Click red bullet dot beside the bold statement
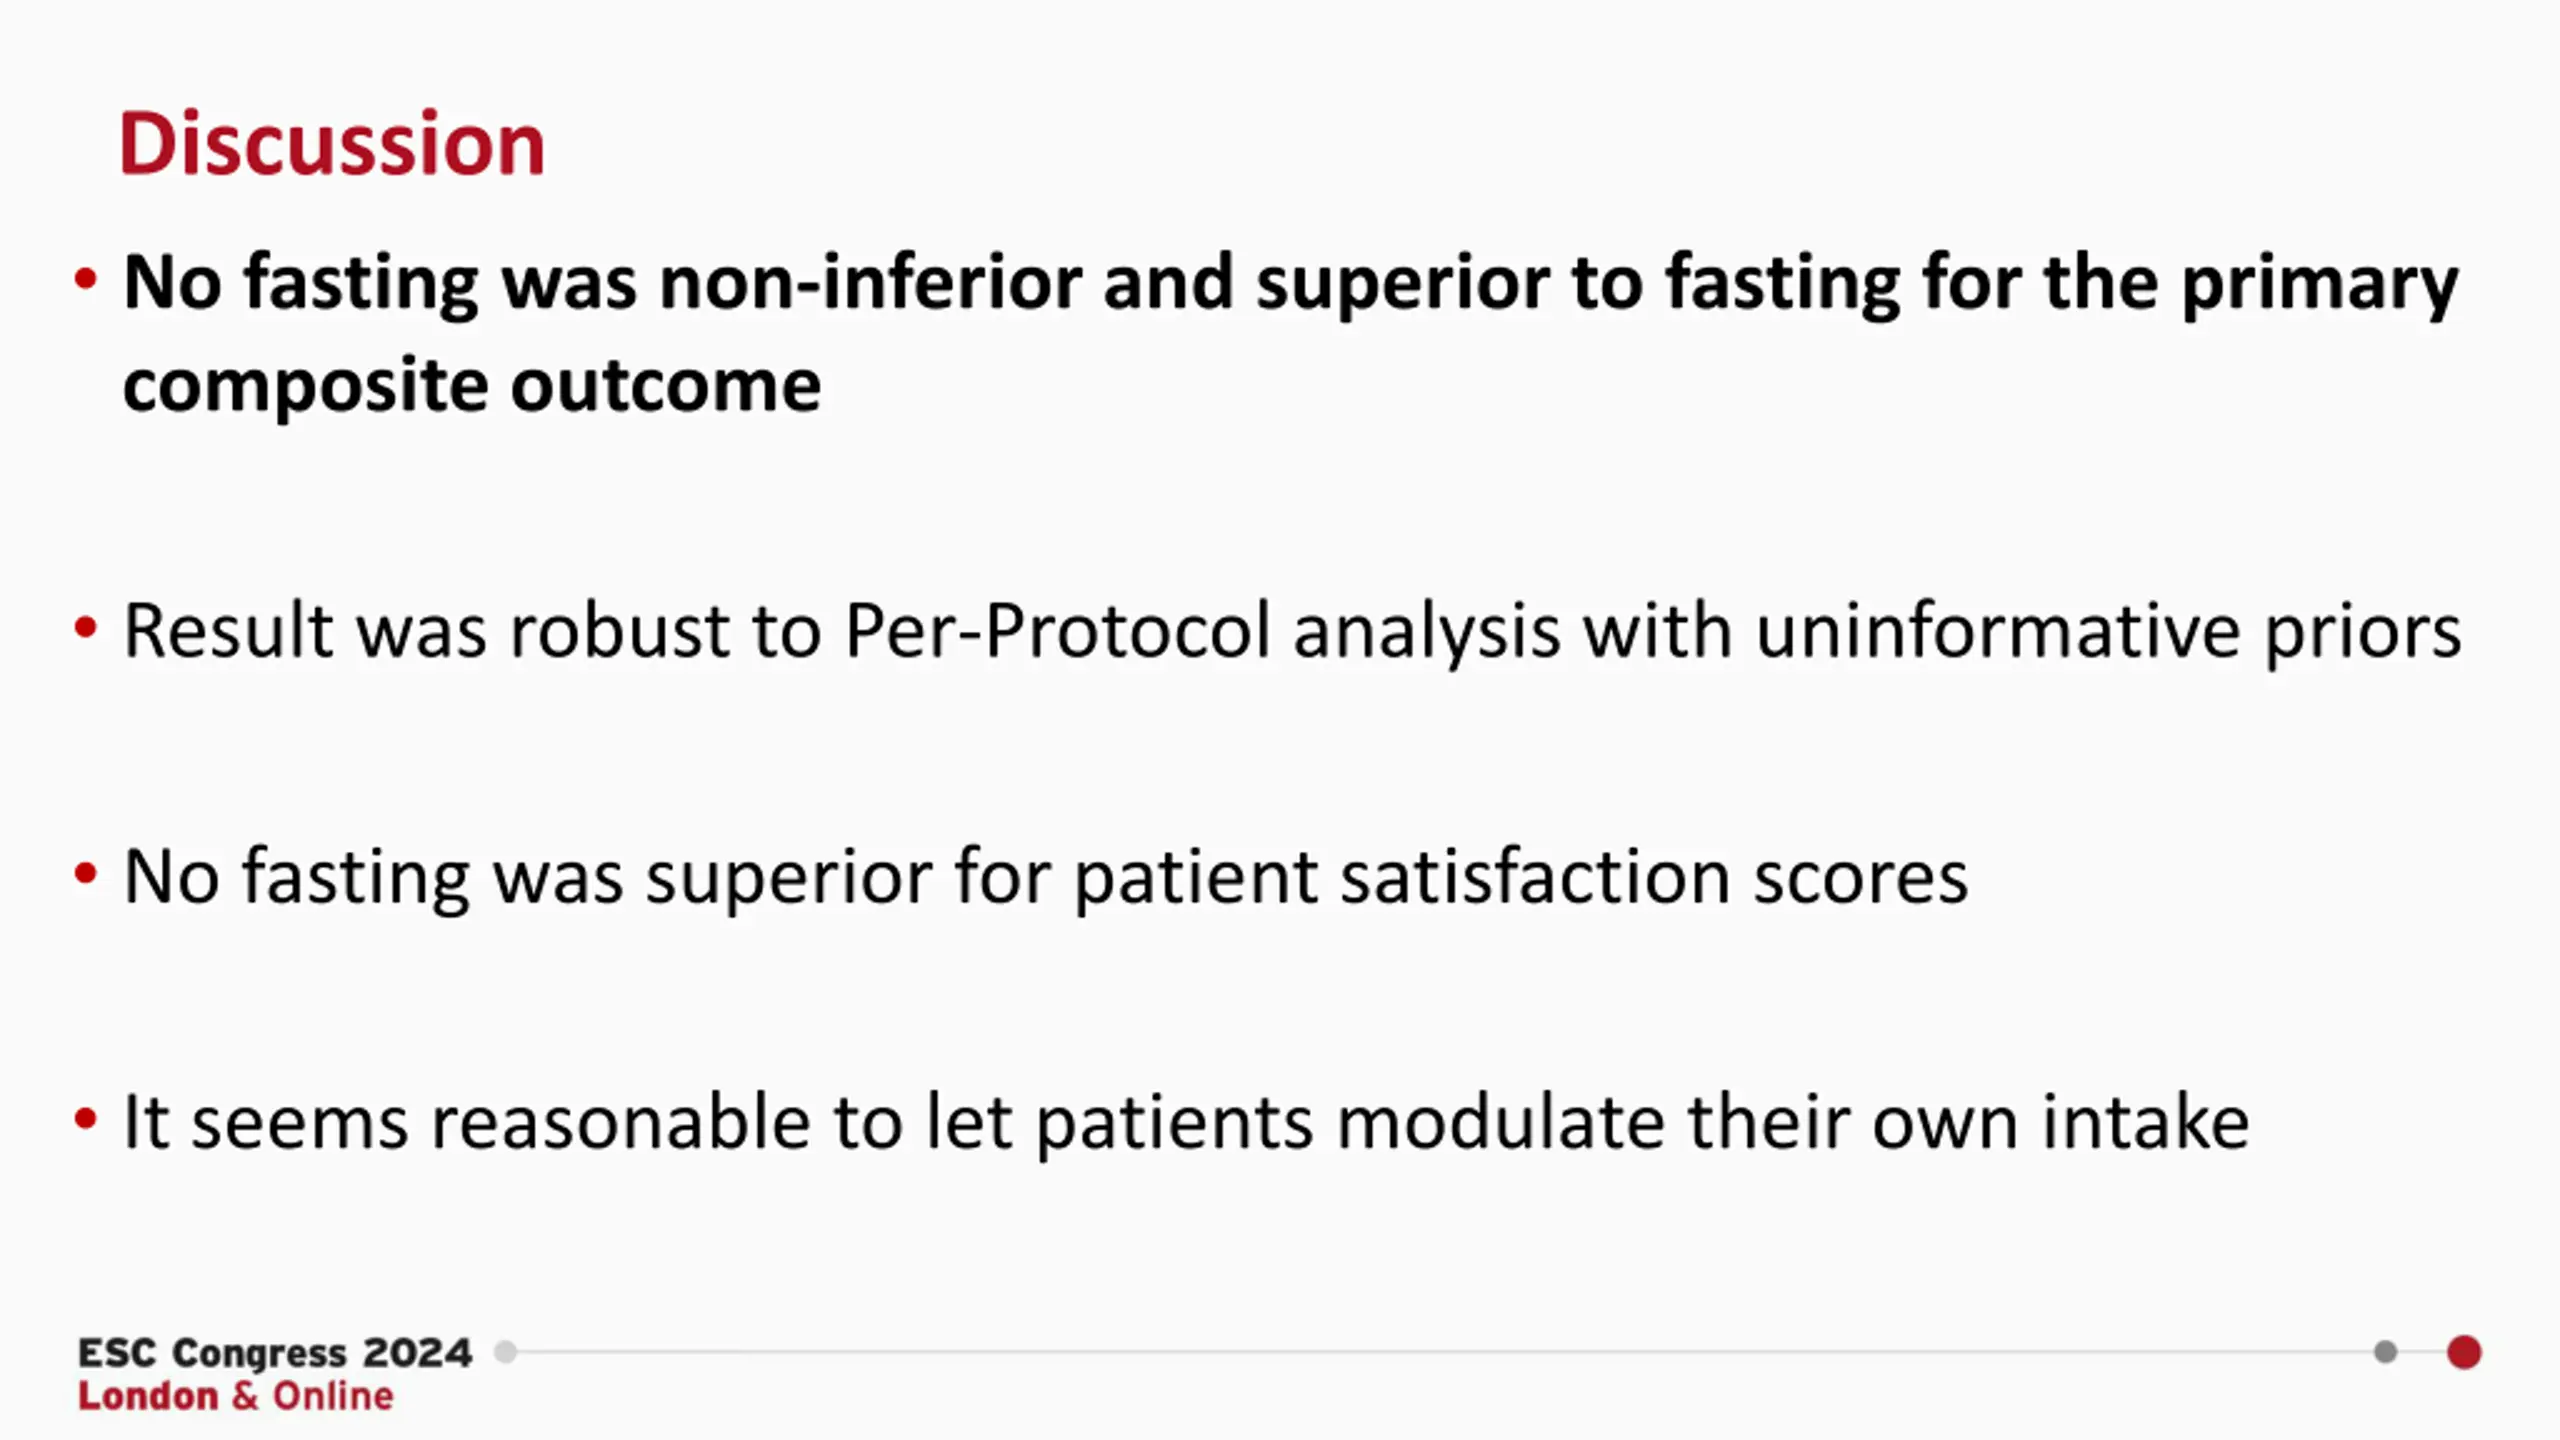This screenshot has height=1440, width=2560. [x=86, y=279]
